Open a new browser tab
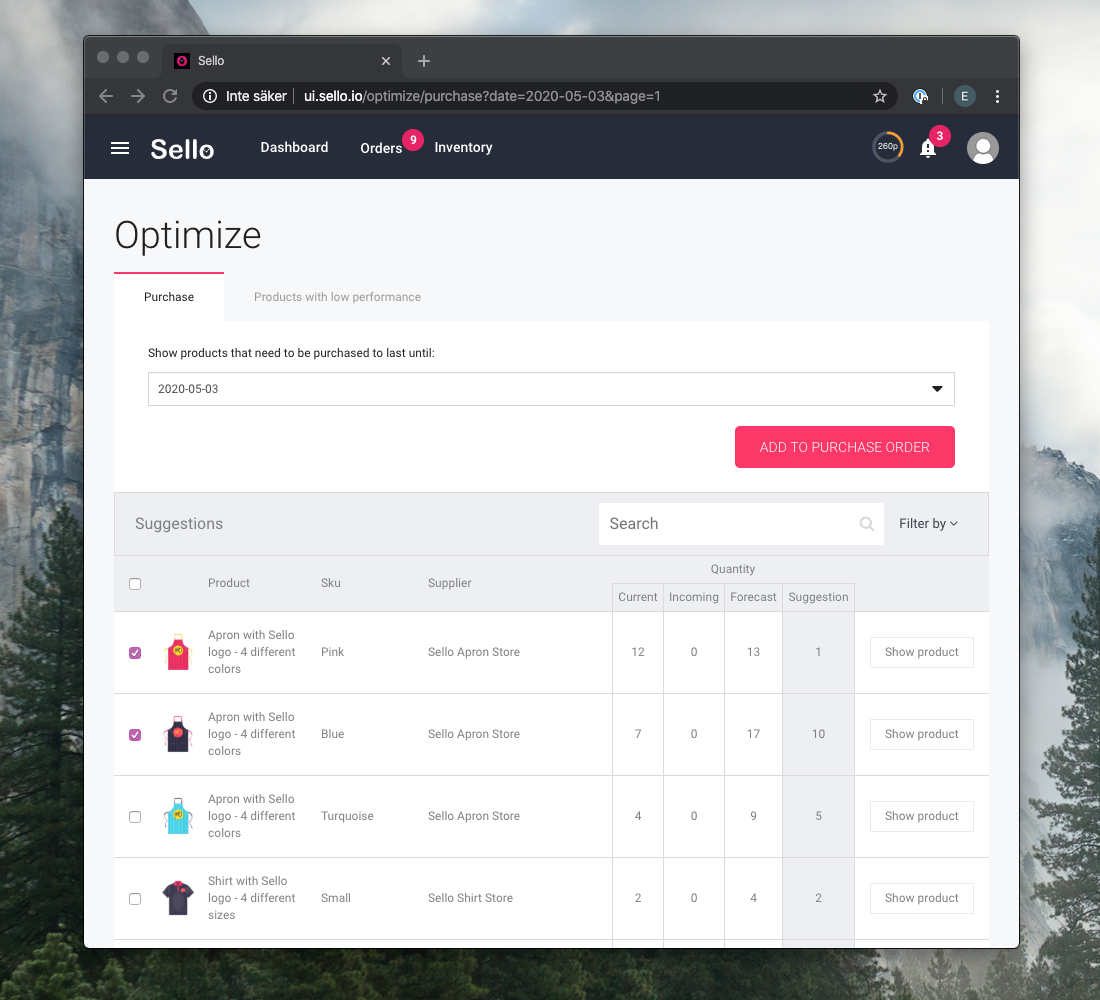This screenshot has width=1100, height=1000. 424,61
